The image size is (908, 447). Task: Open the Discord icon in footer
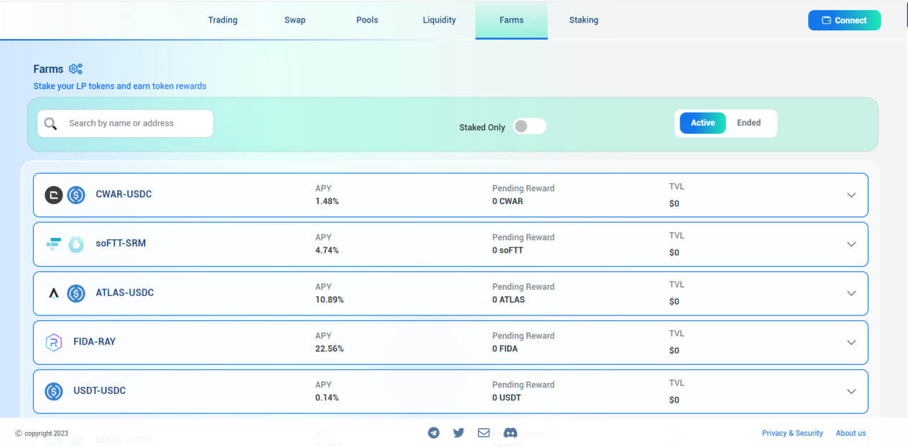point(510,433)
